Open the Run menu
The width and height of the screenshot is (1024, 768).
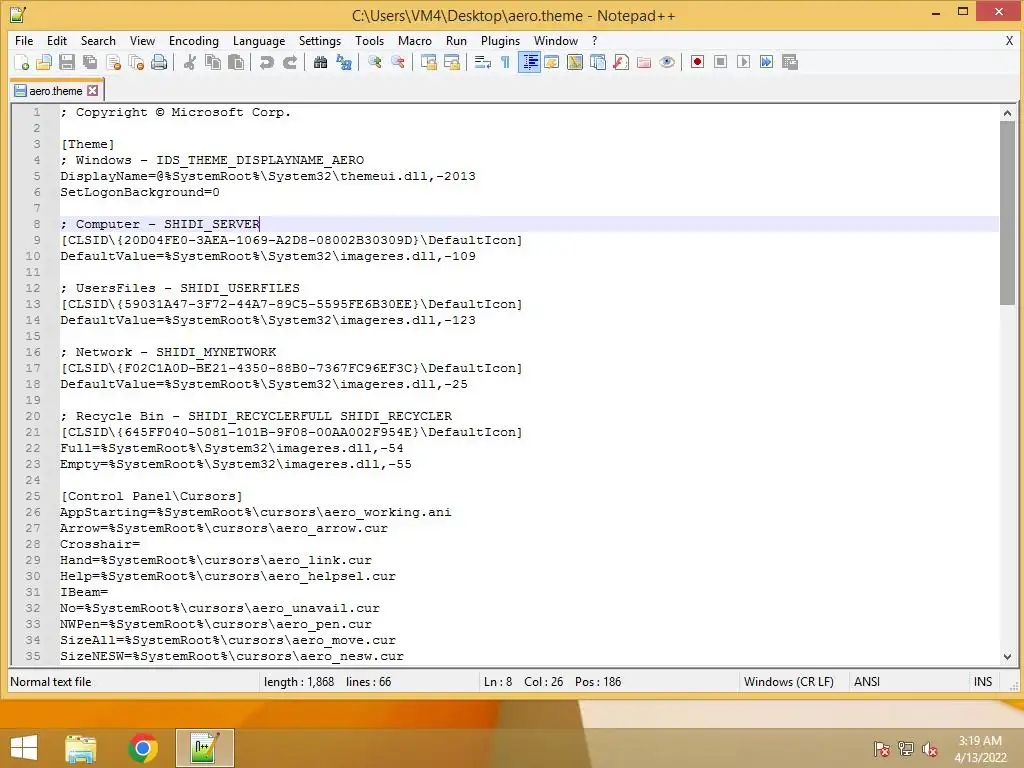click(x=456, y=40)
